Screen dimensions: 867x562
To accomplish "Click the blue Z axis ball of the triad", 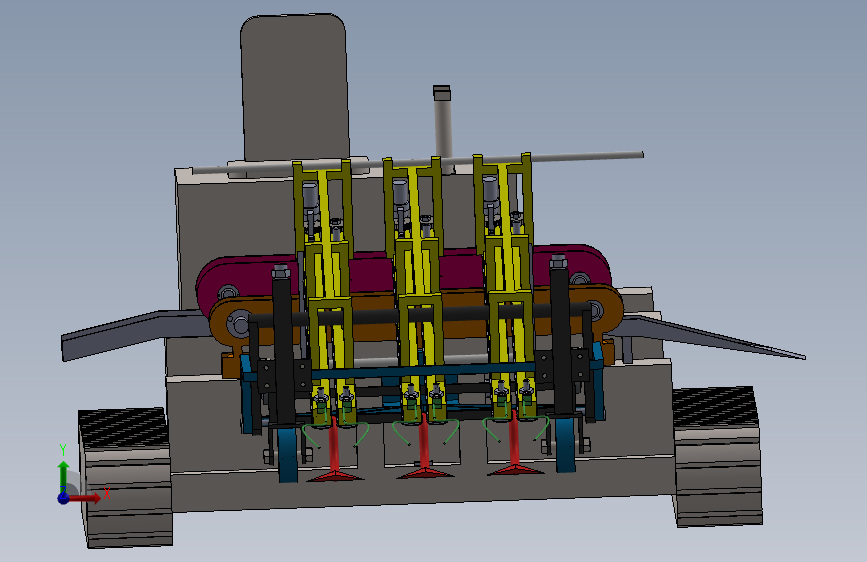I will (63, 498).
